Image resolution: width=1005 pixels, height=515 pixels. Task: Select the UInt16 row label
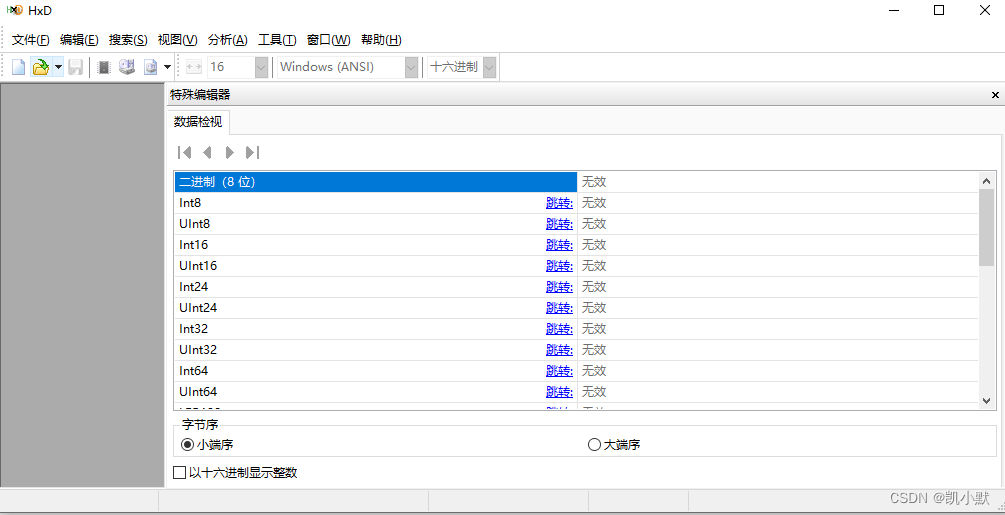[198, 266]
